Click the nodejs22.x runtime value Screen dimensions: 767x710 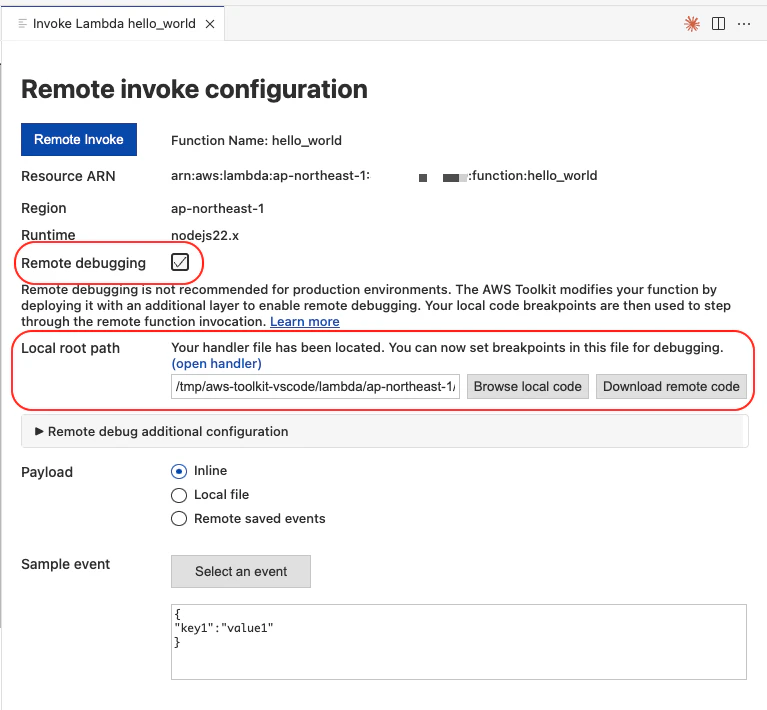click(204, 235)
